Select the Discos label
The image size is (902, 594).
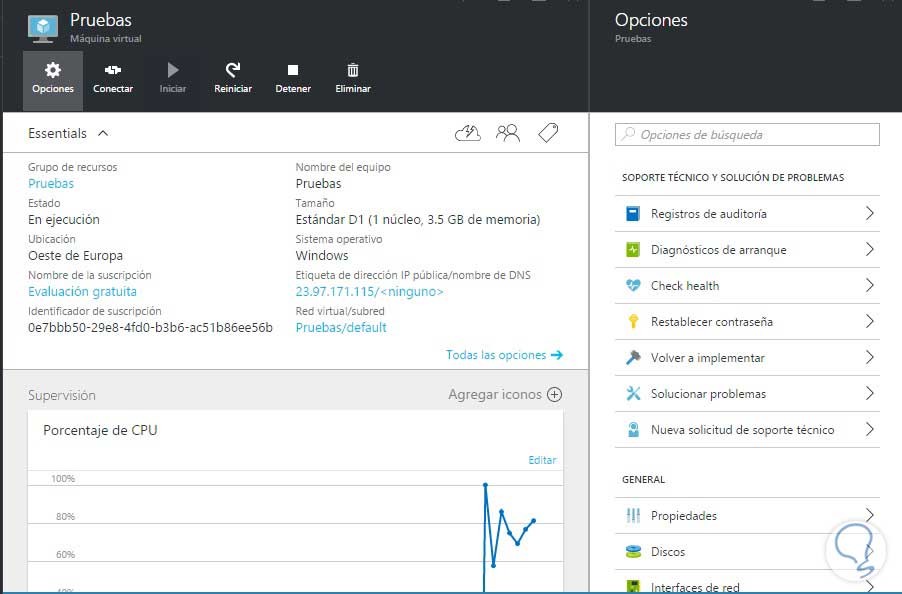pos(668,552)
